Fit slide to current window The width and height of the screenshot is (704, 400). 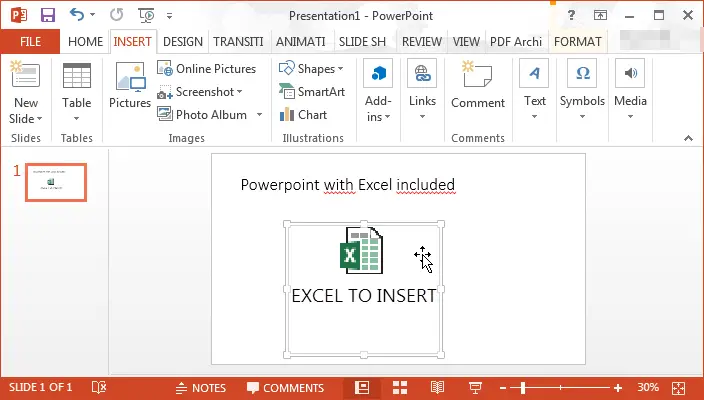tap(678, 388)
